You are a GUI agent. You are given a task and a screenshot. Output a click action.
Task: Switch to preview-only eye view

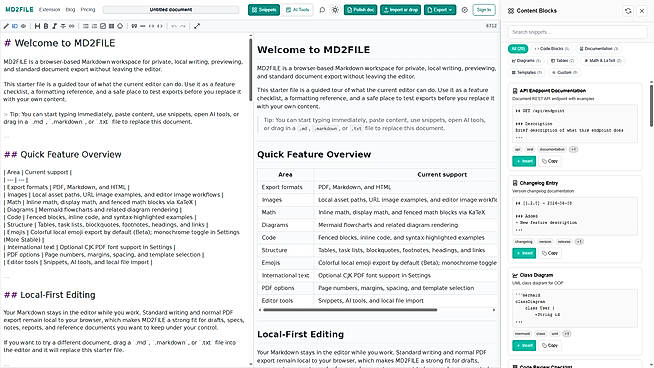[23, 26]
